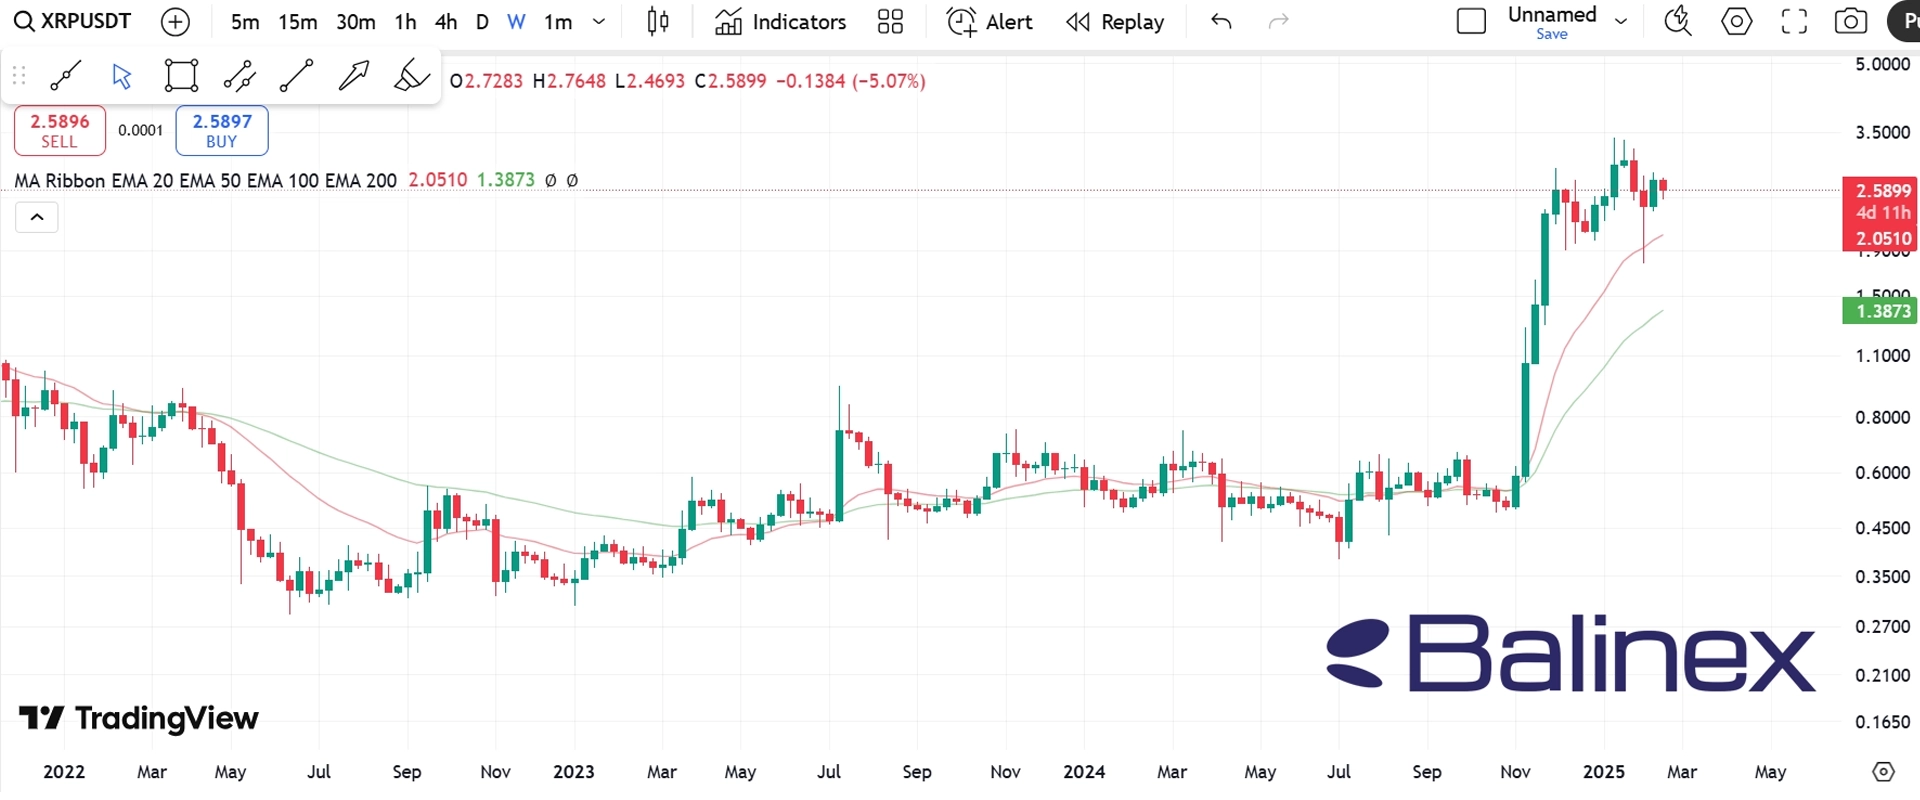Expand the timeframe interval dropdown
The width and height of the screenshot is (1920, 800).
point(599,22)
